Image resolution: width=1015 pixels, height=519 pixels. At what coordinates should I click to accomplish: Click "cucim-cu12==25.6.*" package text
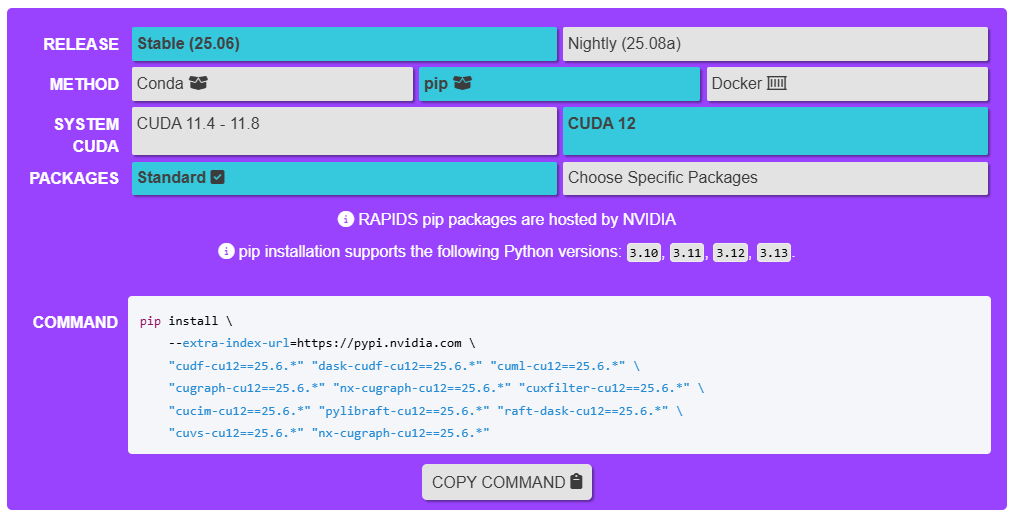click(240, 411)
